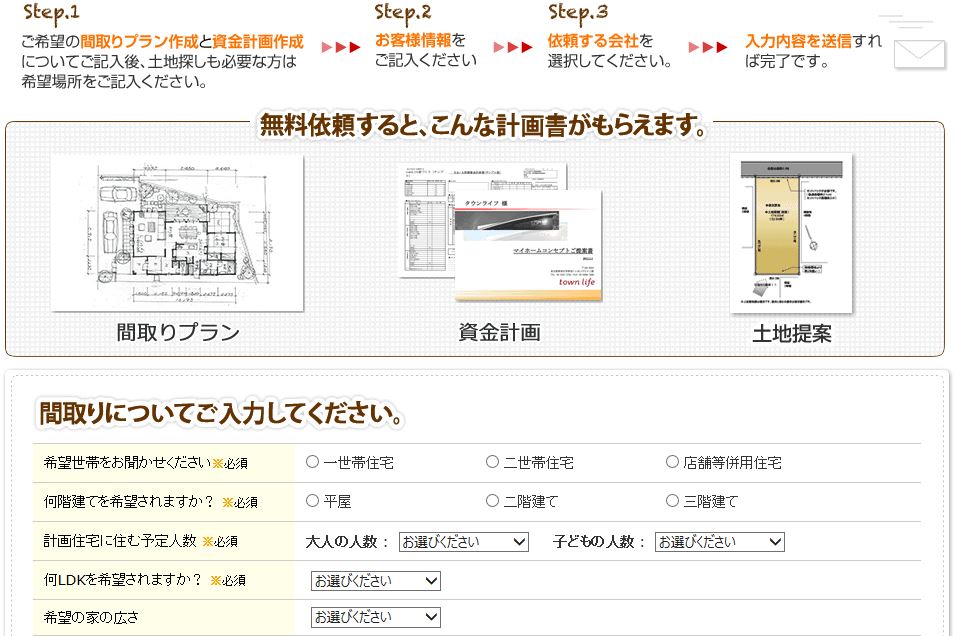955x636 pixels.
Task: Click the Step.1 heading
Action: click(51, 13)
